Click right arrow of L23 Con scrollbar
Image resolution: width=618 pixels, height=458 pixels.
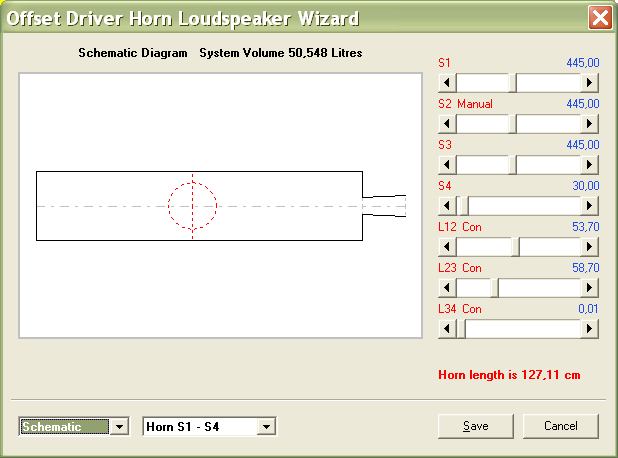pos(589,288)
